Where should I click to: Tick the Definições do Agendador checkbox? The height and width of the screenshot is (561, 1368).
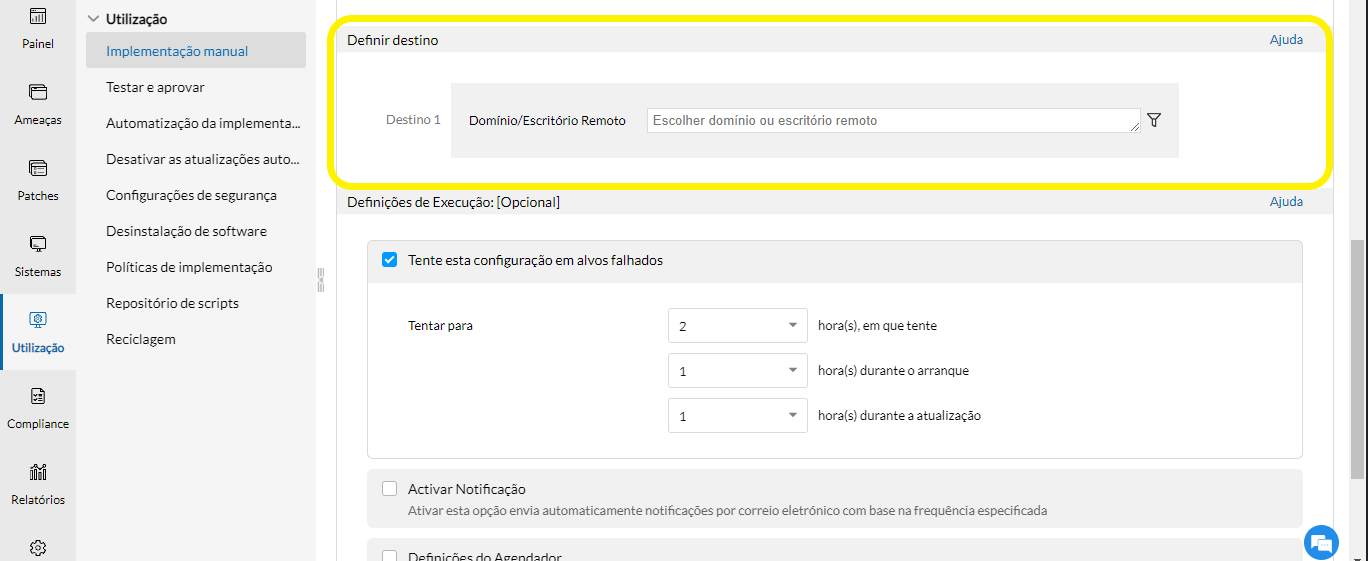point(390,556)
